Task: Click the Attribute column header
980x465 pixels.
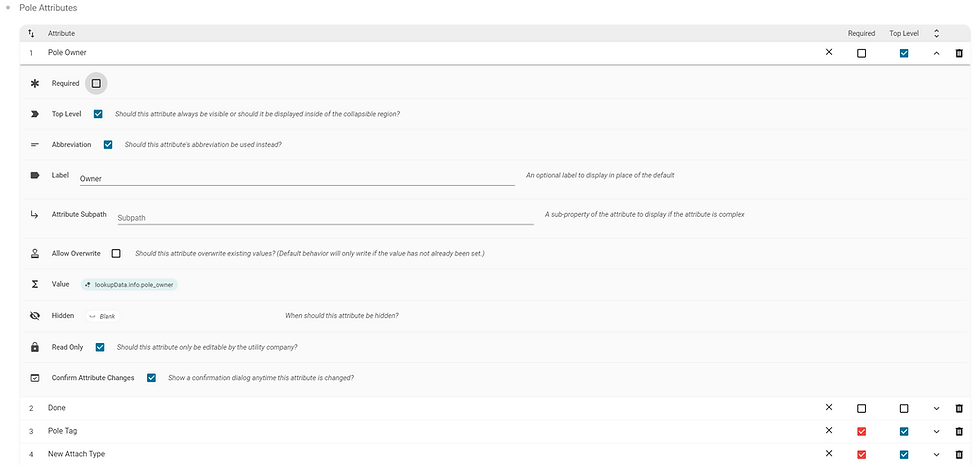Action: point(61,33)
